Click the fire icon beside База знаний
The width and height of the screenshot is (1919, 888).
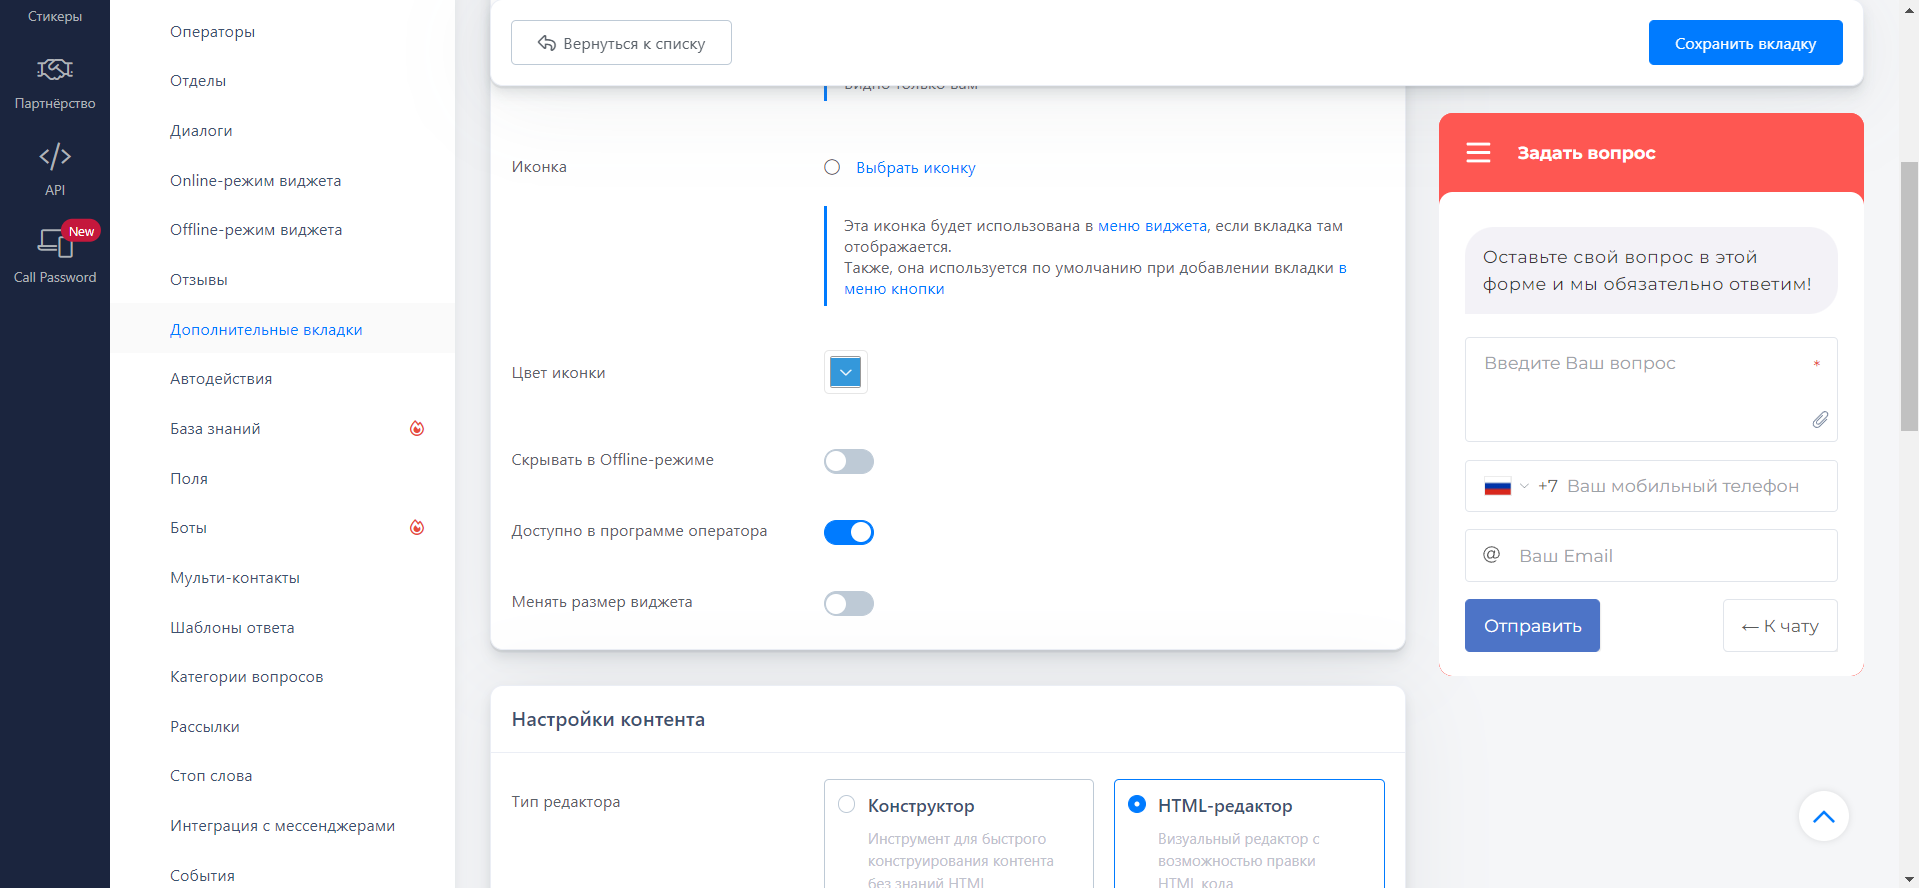pyautogui.click(x=417, y=429)
